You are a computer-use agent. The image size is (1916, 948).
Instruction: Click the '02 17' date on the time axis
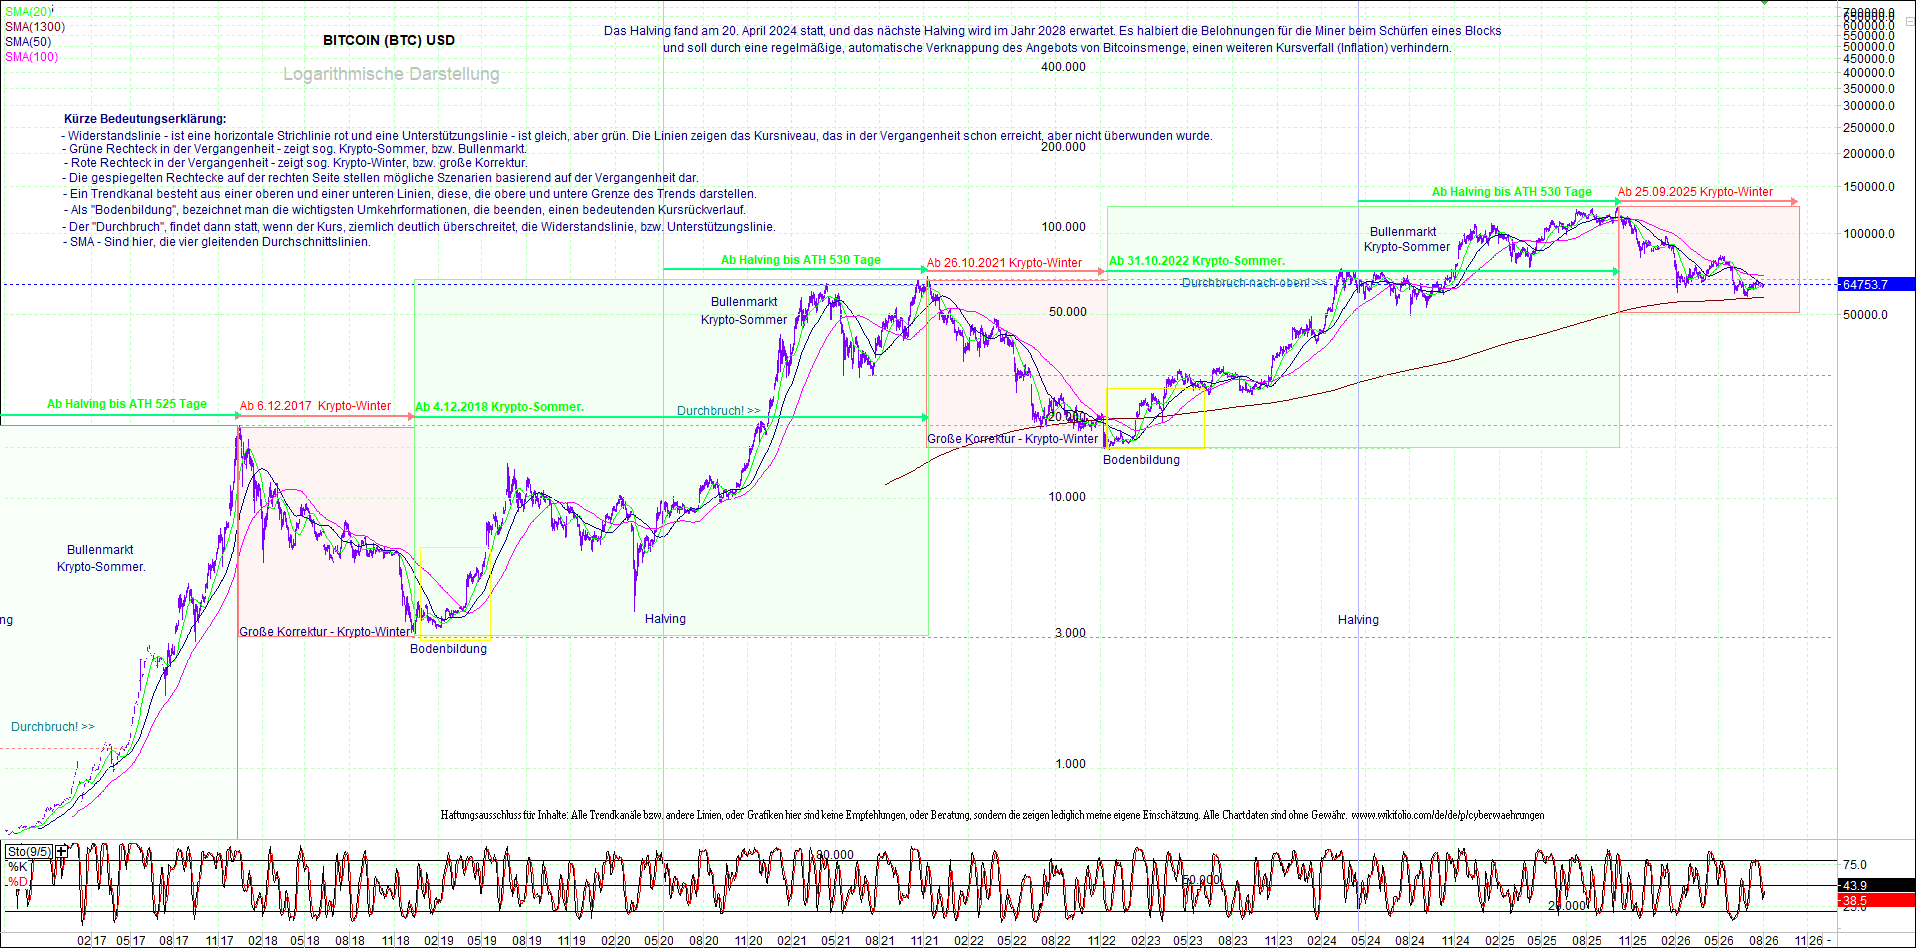(x=91, y=941)
